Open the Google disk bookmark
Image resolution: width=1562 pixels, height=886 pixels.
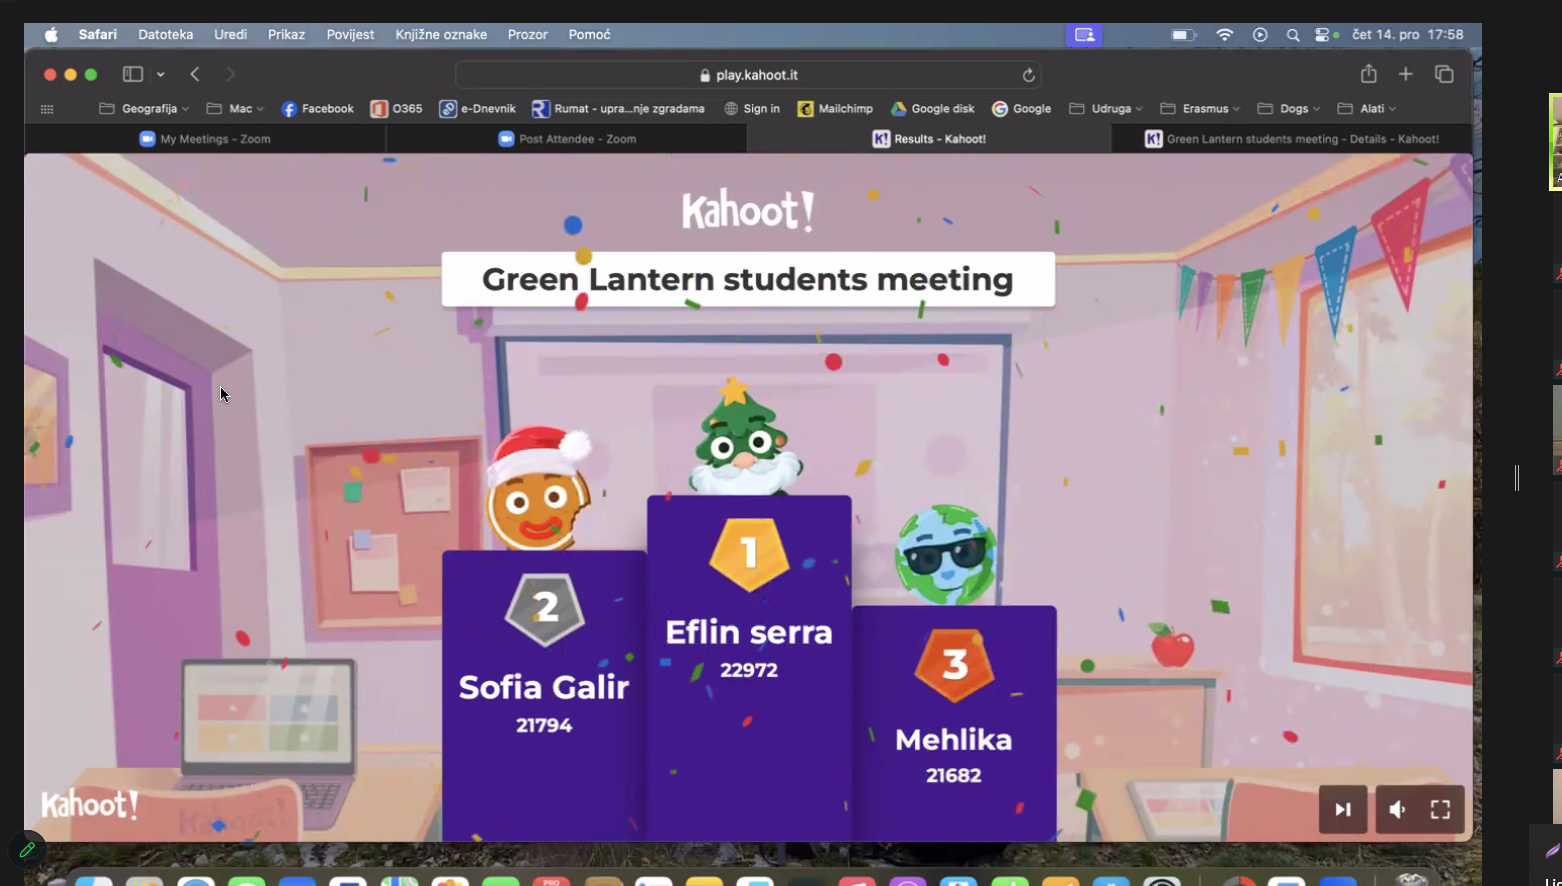932,109
